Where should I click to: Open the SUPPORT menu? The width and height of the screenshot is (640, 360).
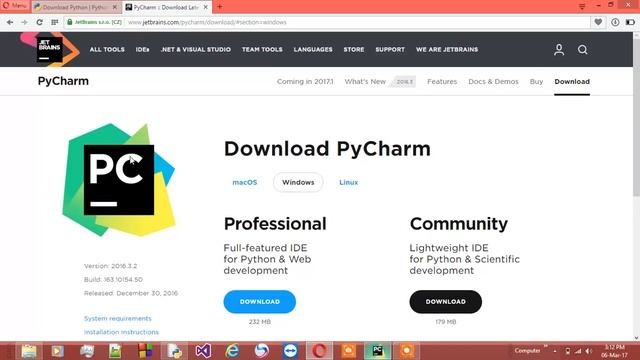(x=390, y=49)
